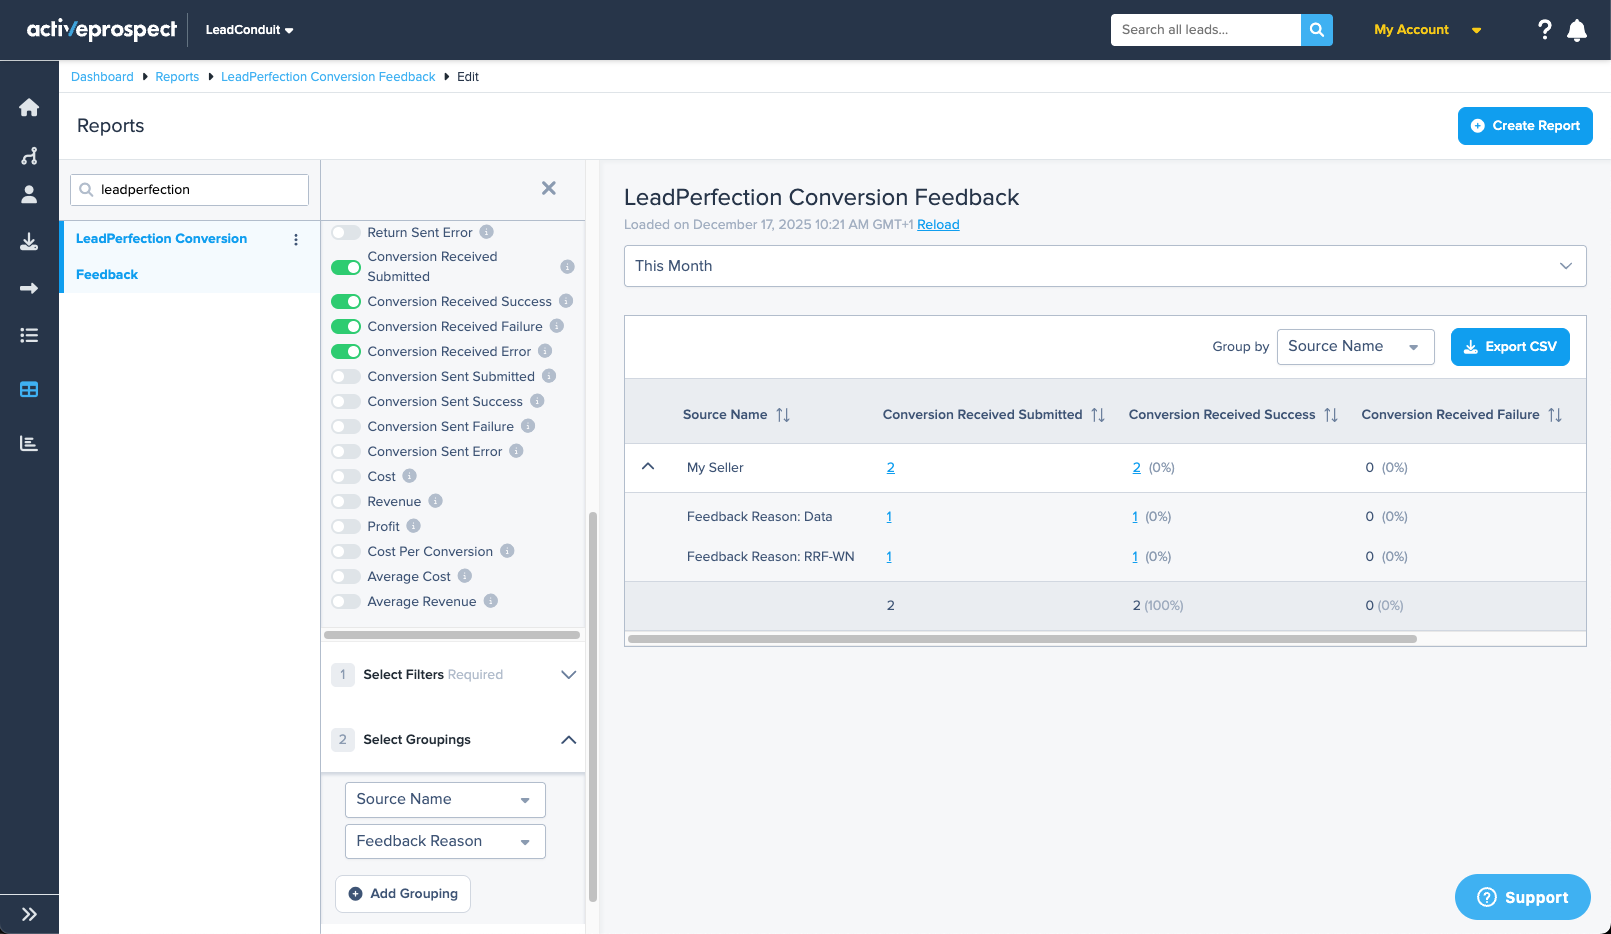
Task: Show info for Revenue metric
Action: coord(435,501)
